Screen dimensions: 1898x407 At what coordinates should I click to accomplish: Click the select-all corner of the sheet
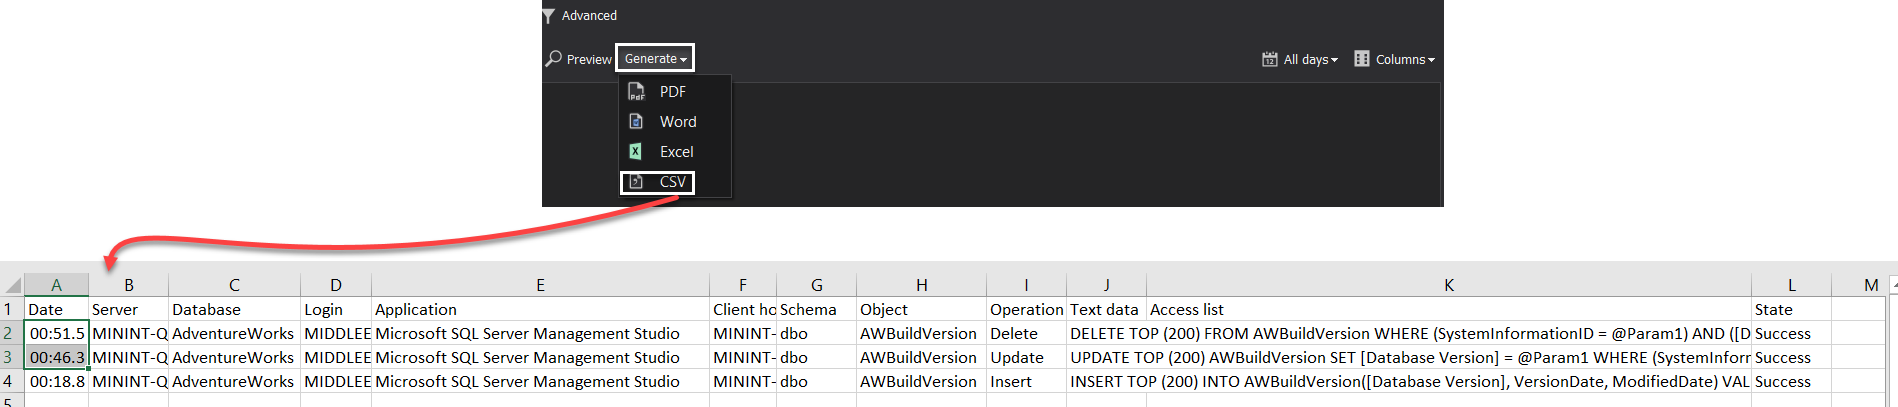click(x=12, y=285)
